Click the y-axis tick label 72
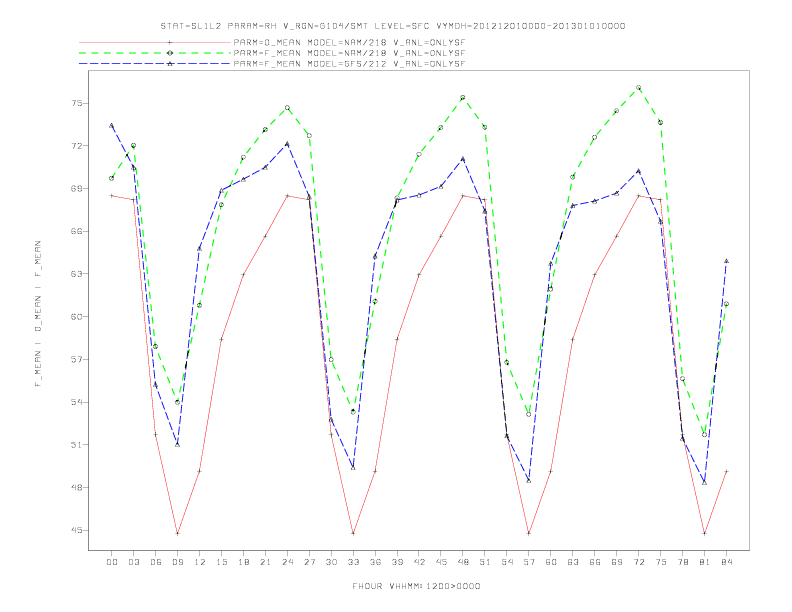This screenshot has width=792, height=612. [77, 146]
